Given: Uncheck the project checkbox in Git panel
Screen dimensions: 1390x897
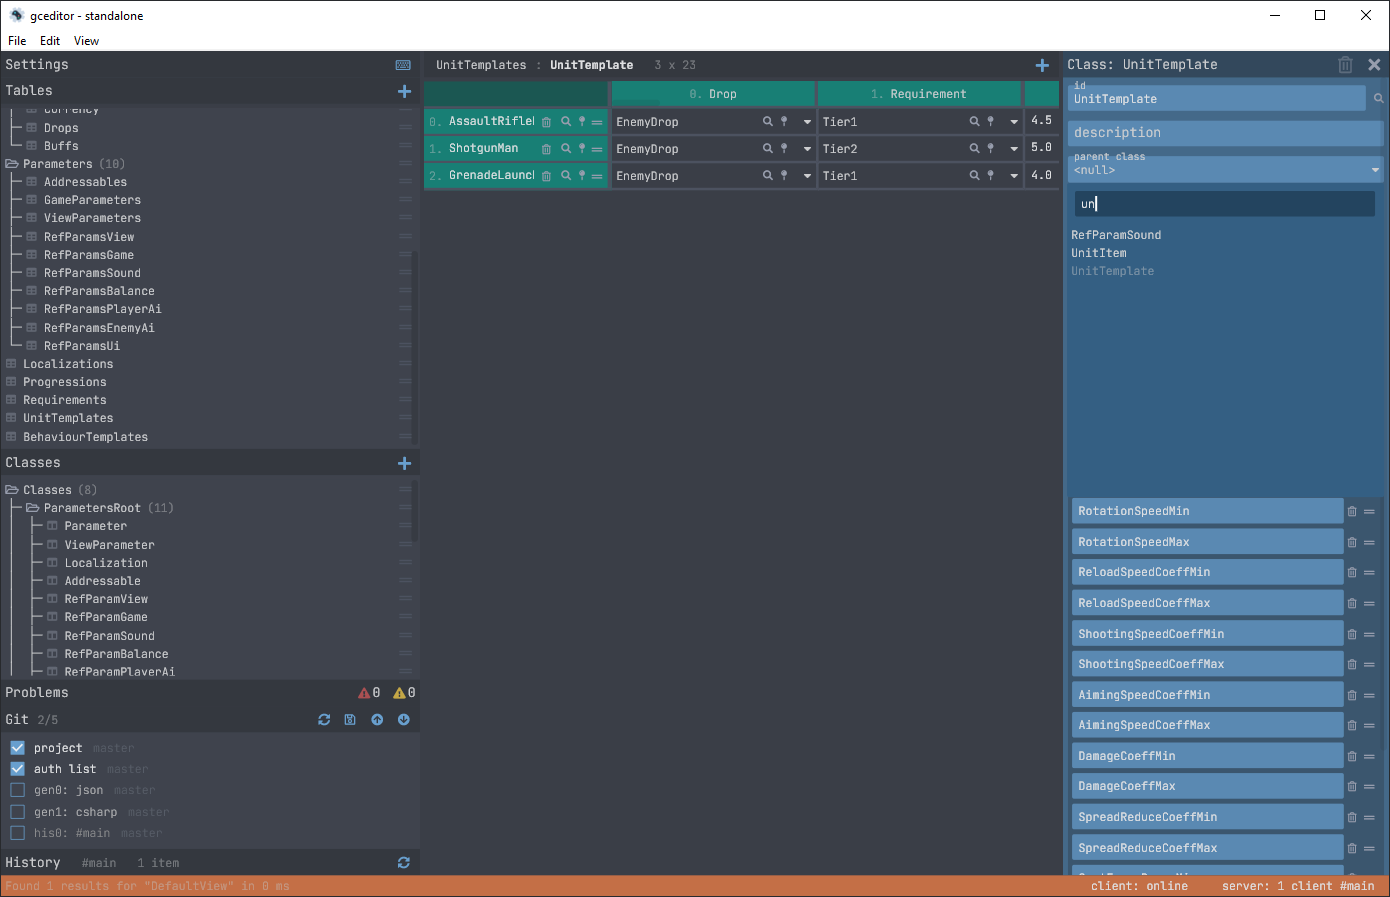Looking at the screenshot, I should (x=16, y=747).
